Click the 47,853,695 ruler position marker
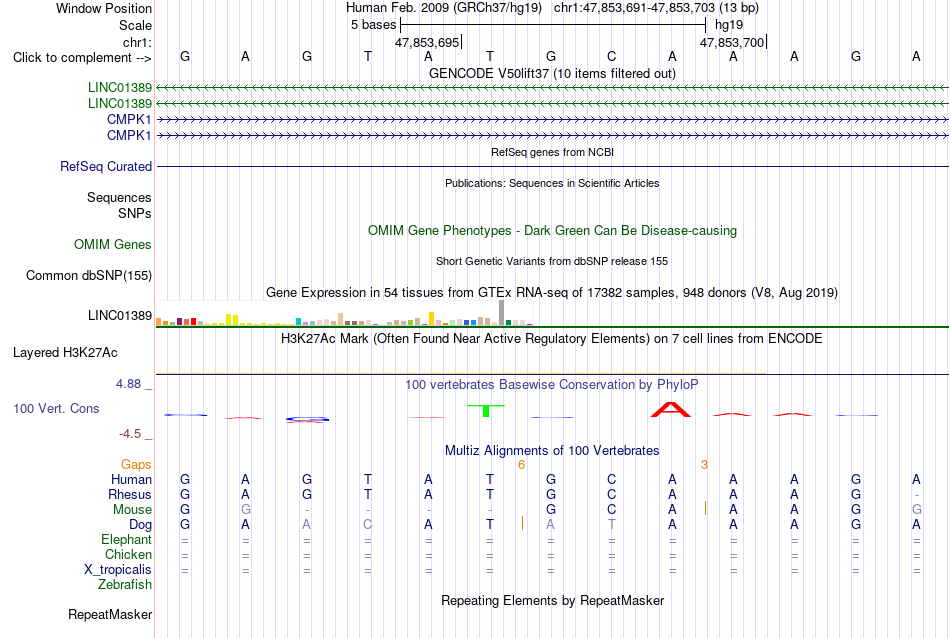This screenshot has width=950, height=638. 427,42
